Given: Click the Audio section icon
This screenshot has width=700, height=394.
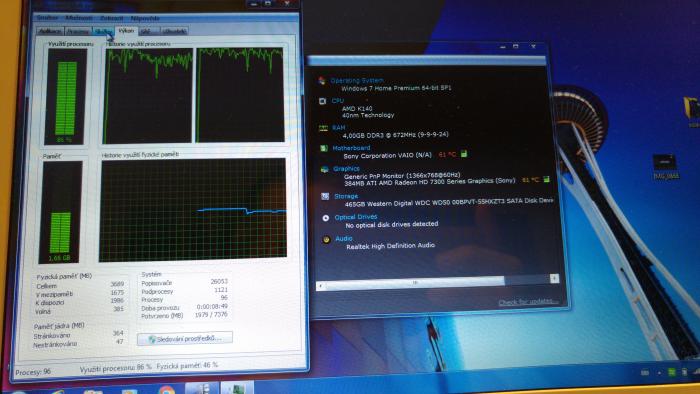Looking at the screenshot, I should pos(326,240).
